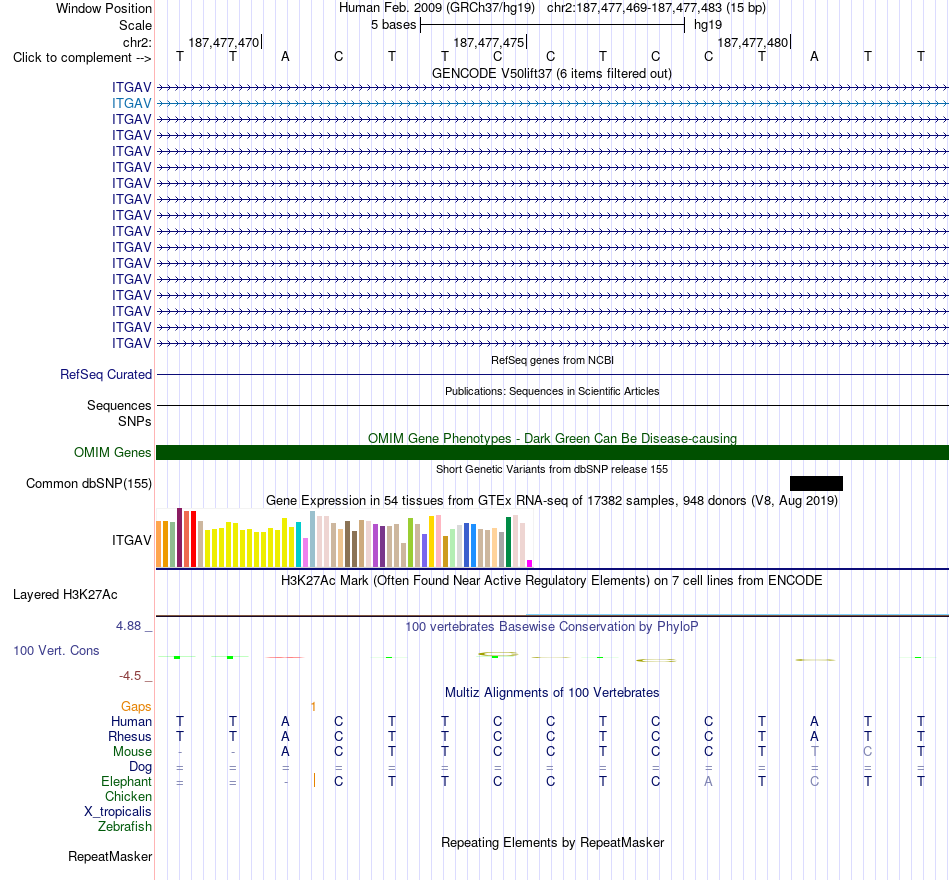The height and width of the screenshot is (880, 950).
Task: Click the 5 bases scale text
Action: click(393, 25)
